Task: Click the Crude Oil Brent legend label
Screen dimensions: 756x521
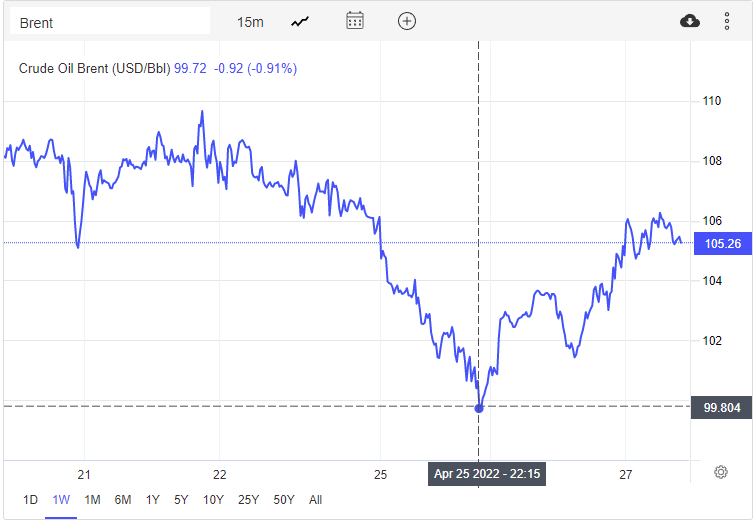Action: pos(95,69)
